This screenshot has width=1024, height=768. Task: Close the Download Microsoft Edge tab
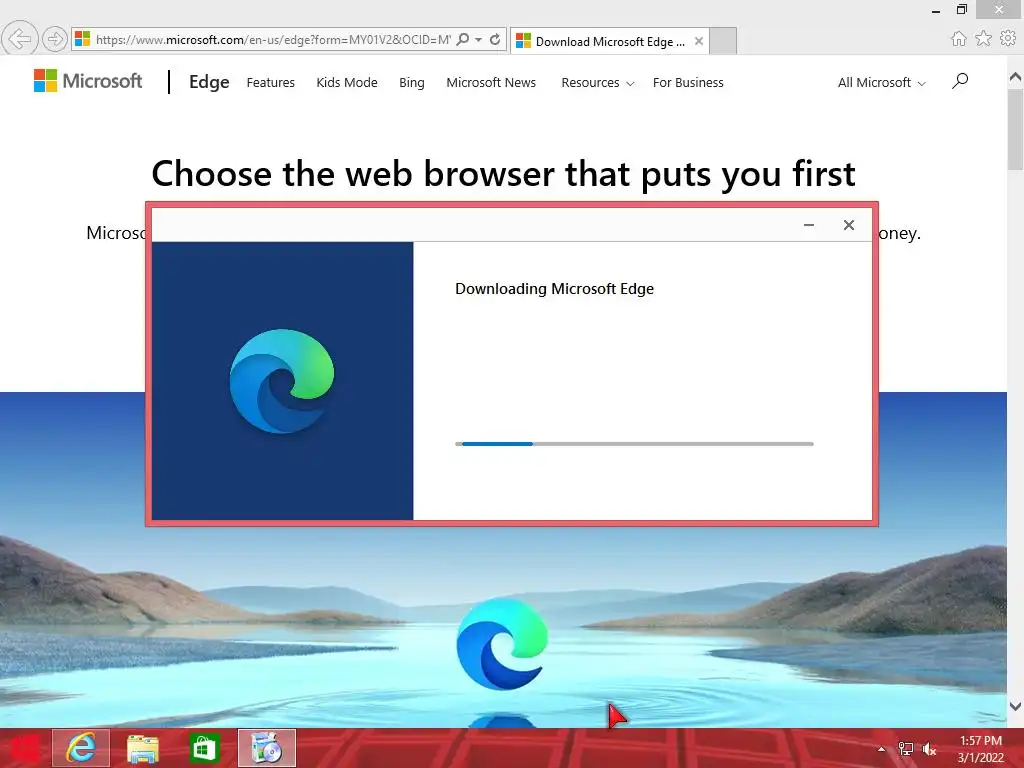pos(699,41)
